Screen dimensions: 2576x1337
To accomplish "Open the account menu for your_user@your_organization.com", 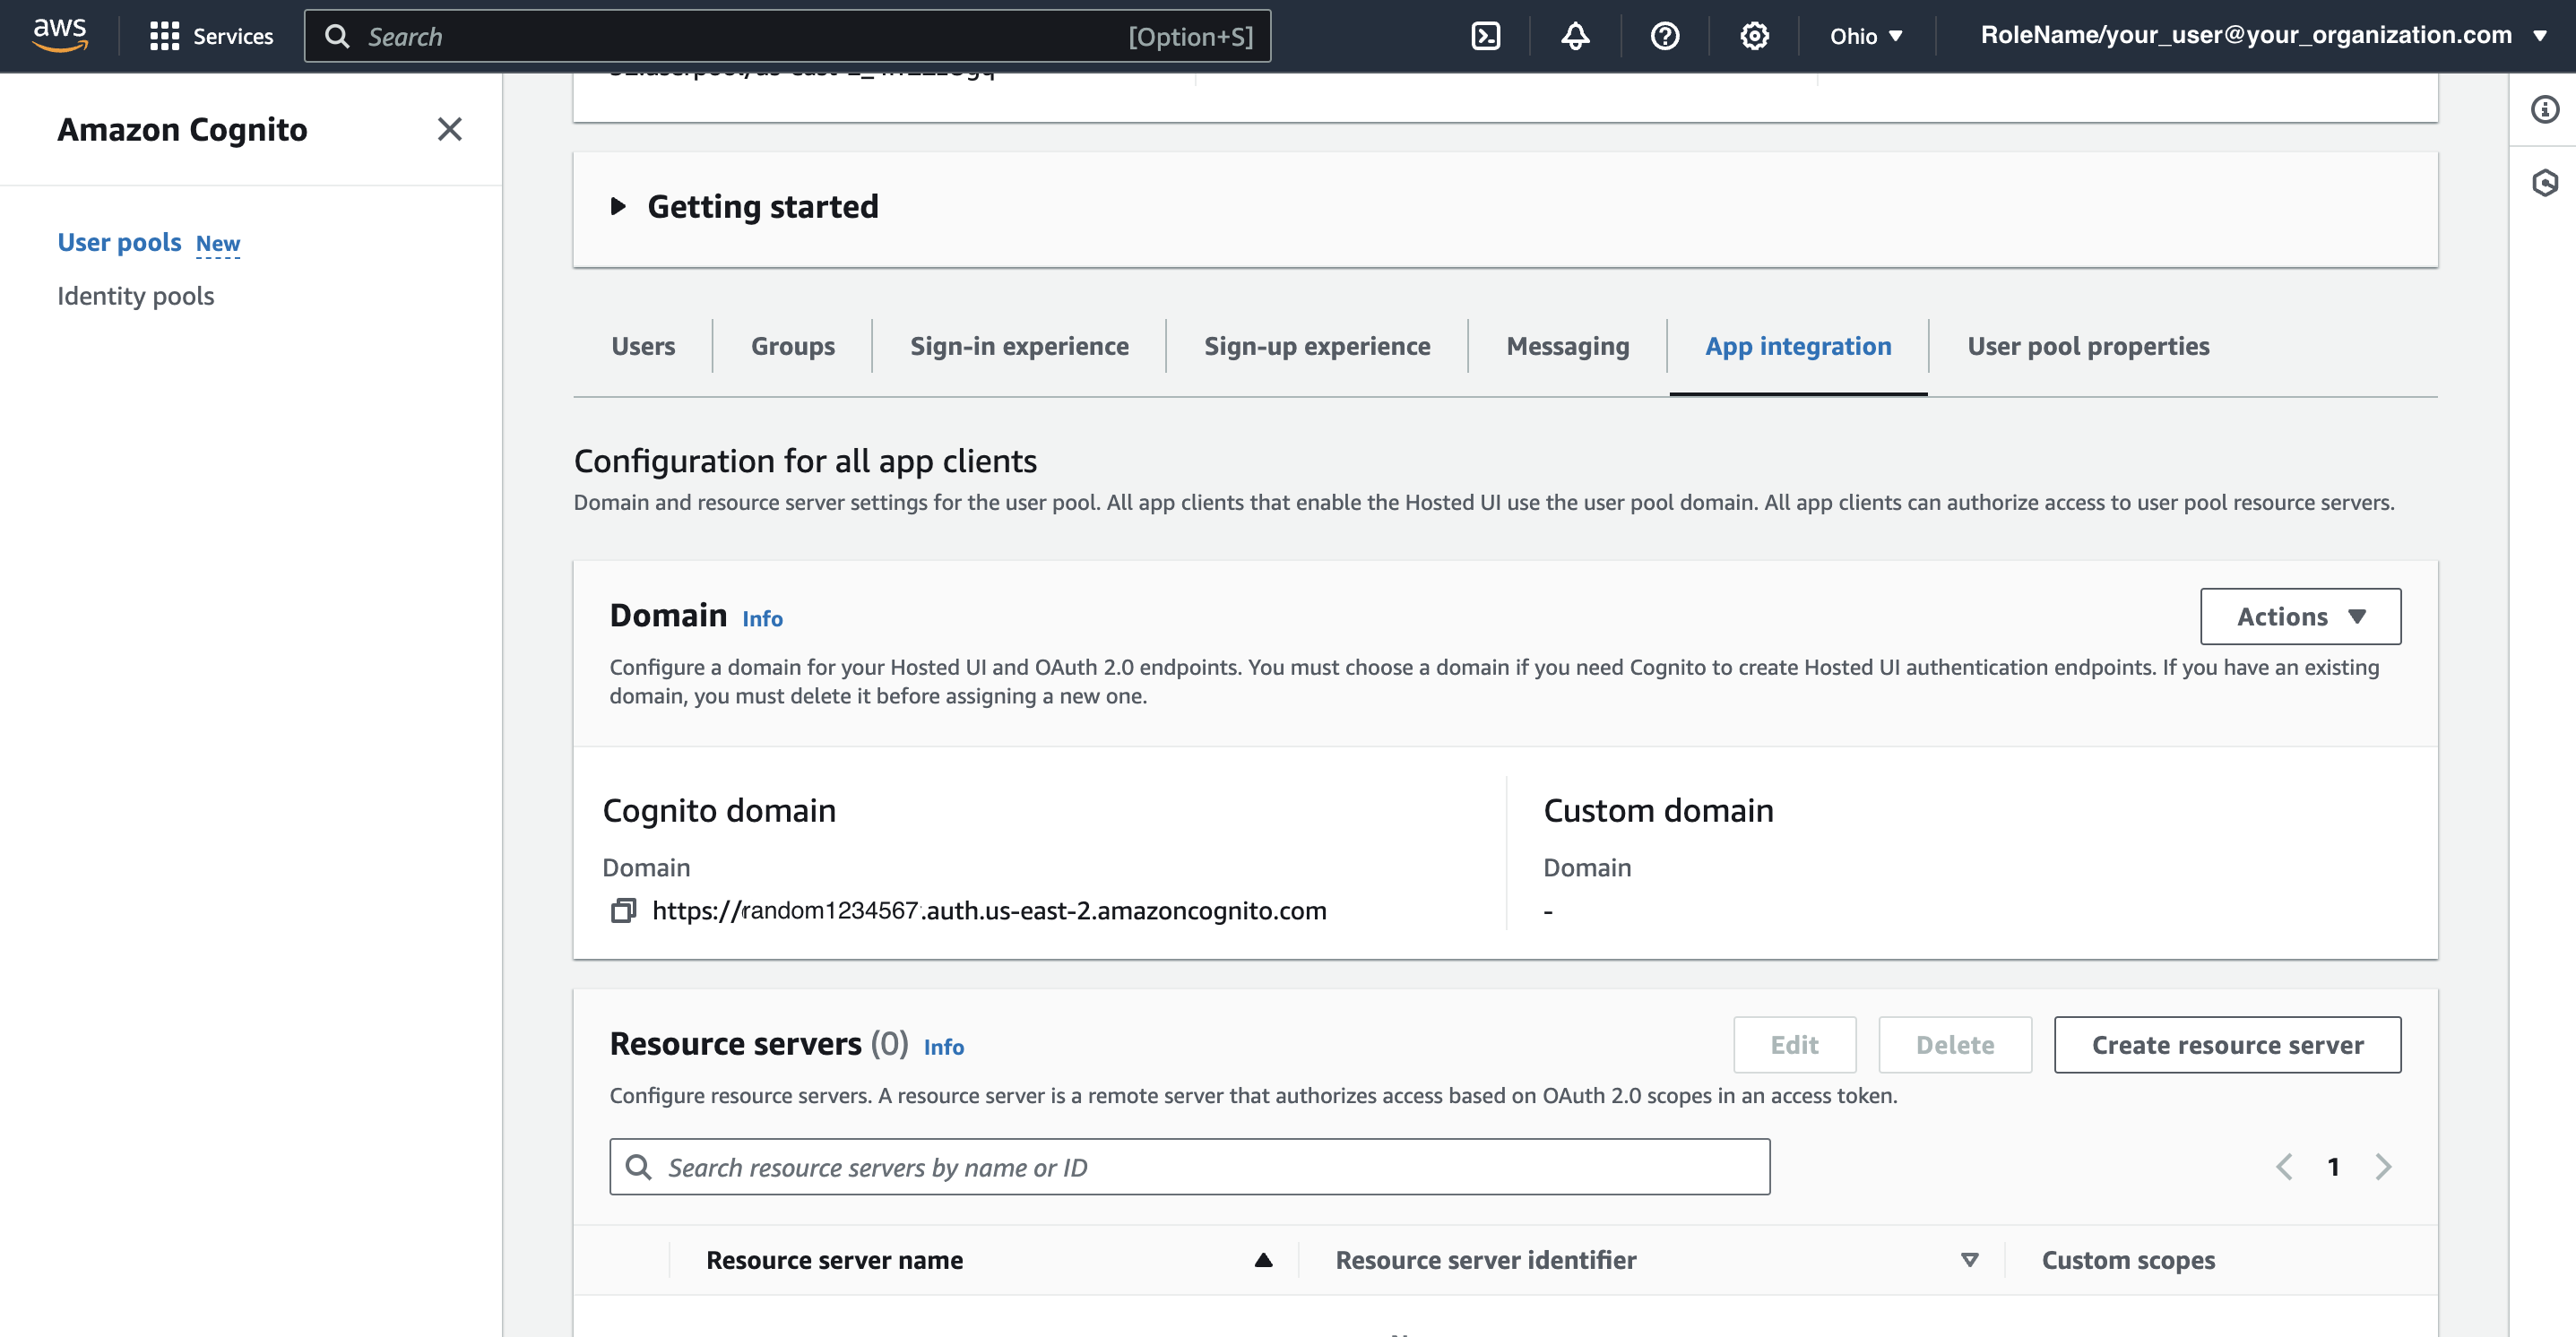I will pyautogui.click(x=2263, y=35).
